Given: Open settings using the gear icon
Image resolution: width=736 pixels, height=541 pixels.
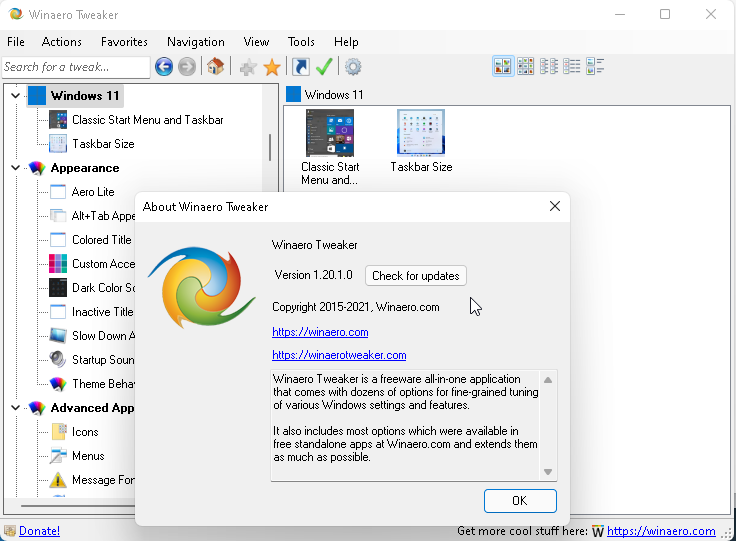Looking at the screenshot, I should tap(353, 67).
